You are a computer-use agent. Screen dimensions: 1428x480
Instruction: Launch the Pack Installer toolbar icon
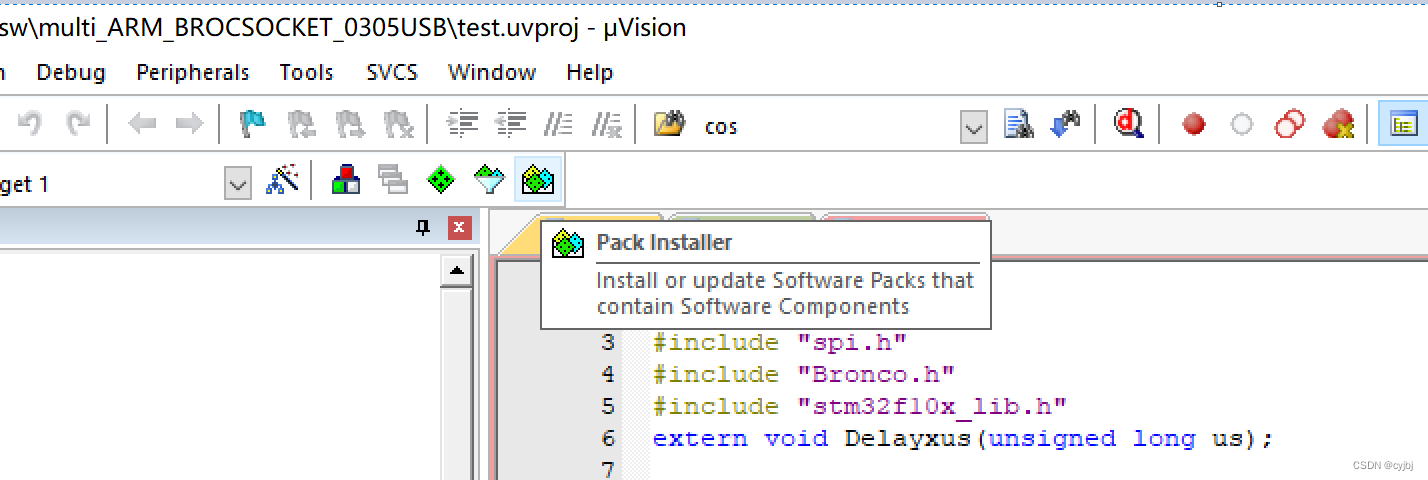tap(539, 180)
